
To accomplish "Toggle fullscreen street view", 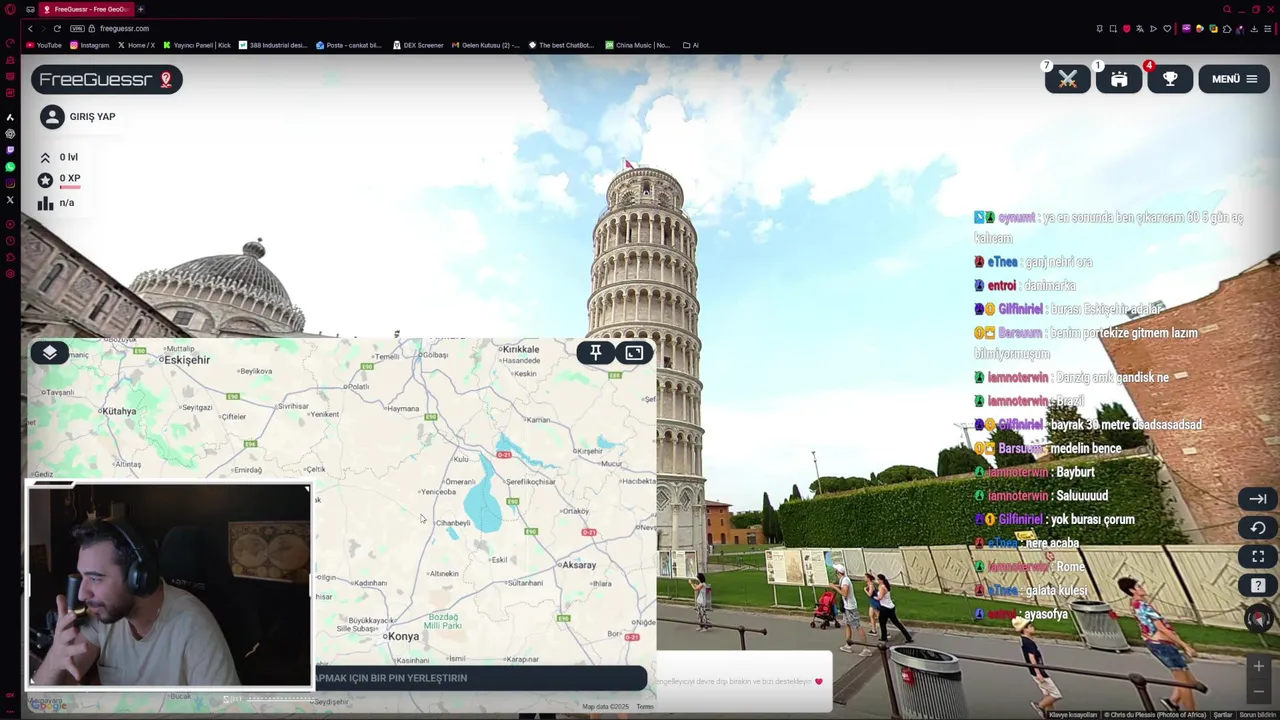I will 1258,556.
